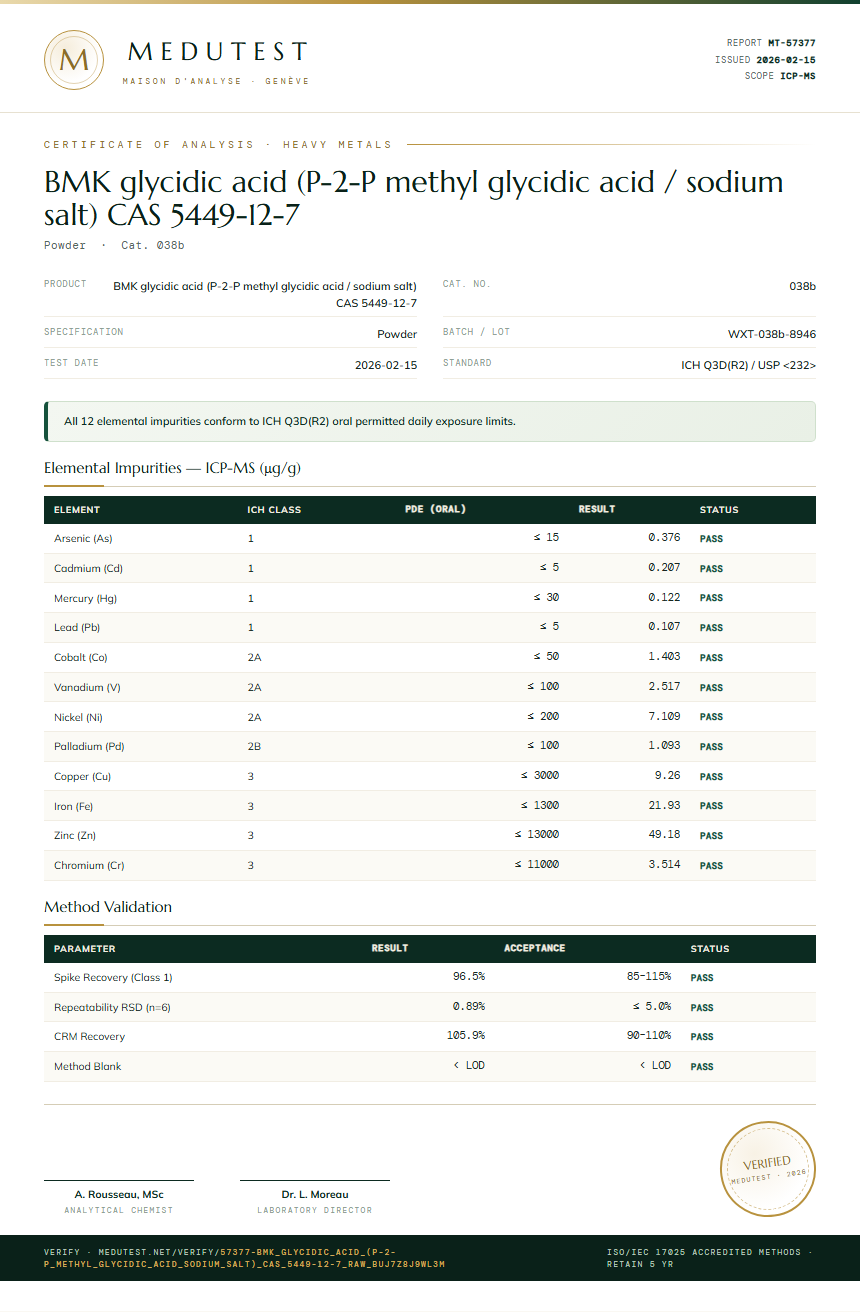860x1312 pixels.
Task: Click signature name A. Rousseau, MSc
Action: (119, 1194)
